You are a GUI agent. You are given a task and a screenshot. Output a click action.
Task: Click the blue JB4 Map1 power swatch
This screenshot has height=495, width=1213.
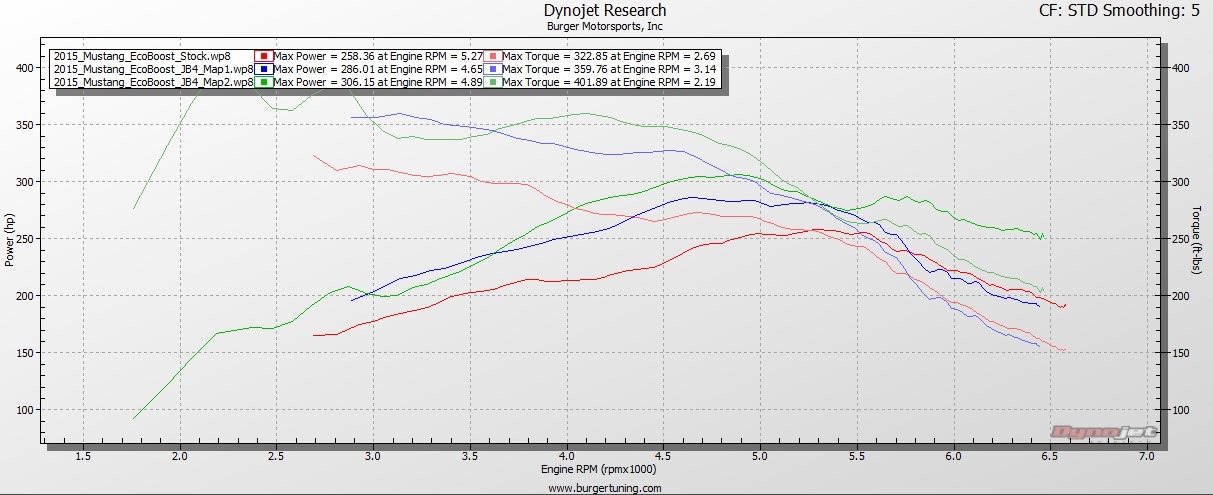click(x=263, y=69)
